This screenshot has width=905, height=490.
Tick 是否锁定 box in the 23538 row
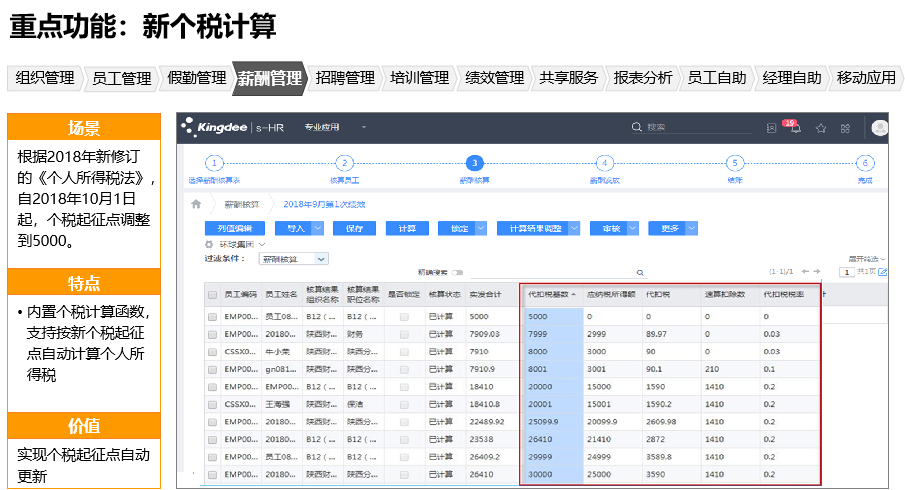point(404,440)
